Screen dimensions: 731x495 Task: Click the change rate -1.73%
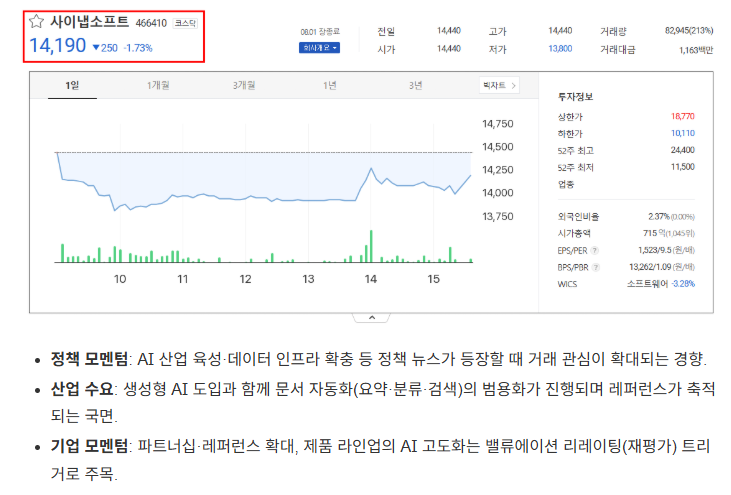click(138, 48)
